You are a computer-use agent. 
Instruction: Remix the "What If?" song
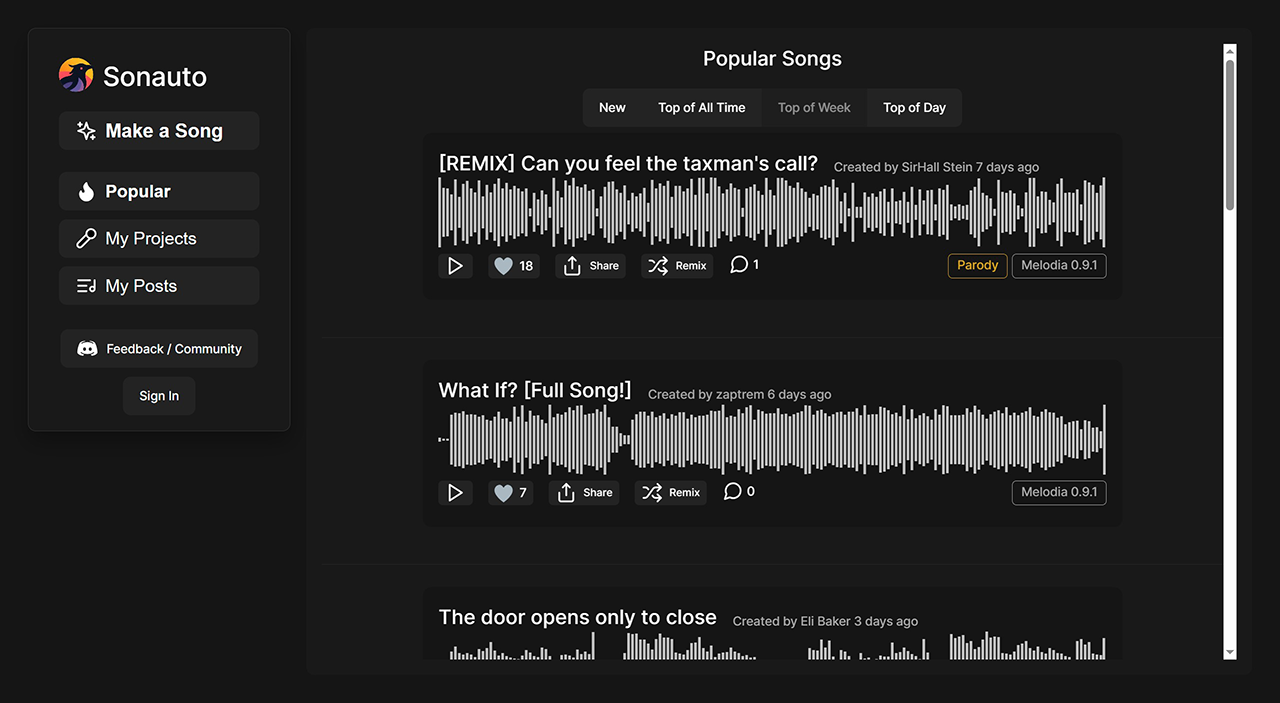[x=670, y=492]
